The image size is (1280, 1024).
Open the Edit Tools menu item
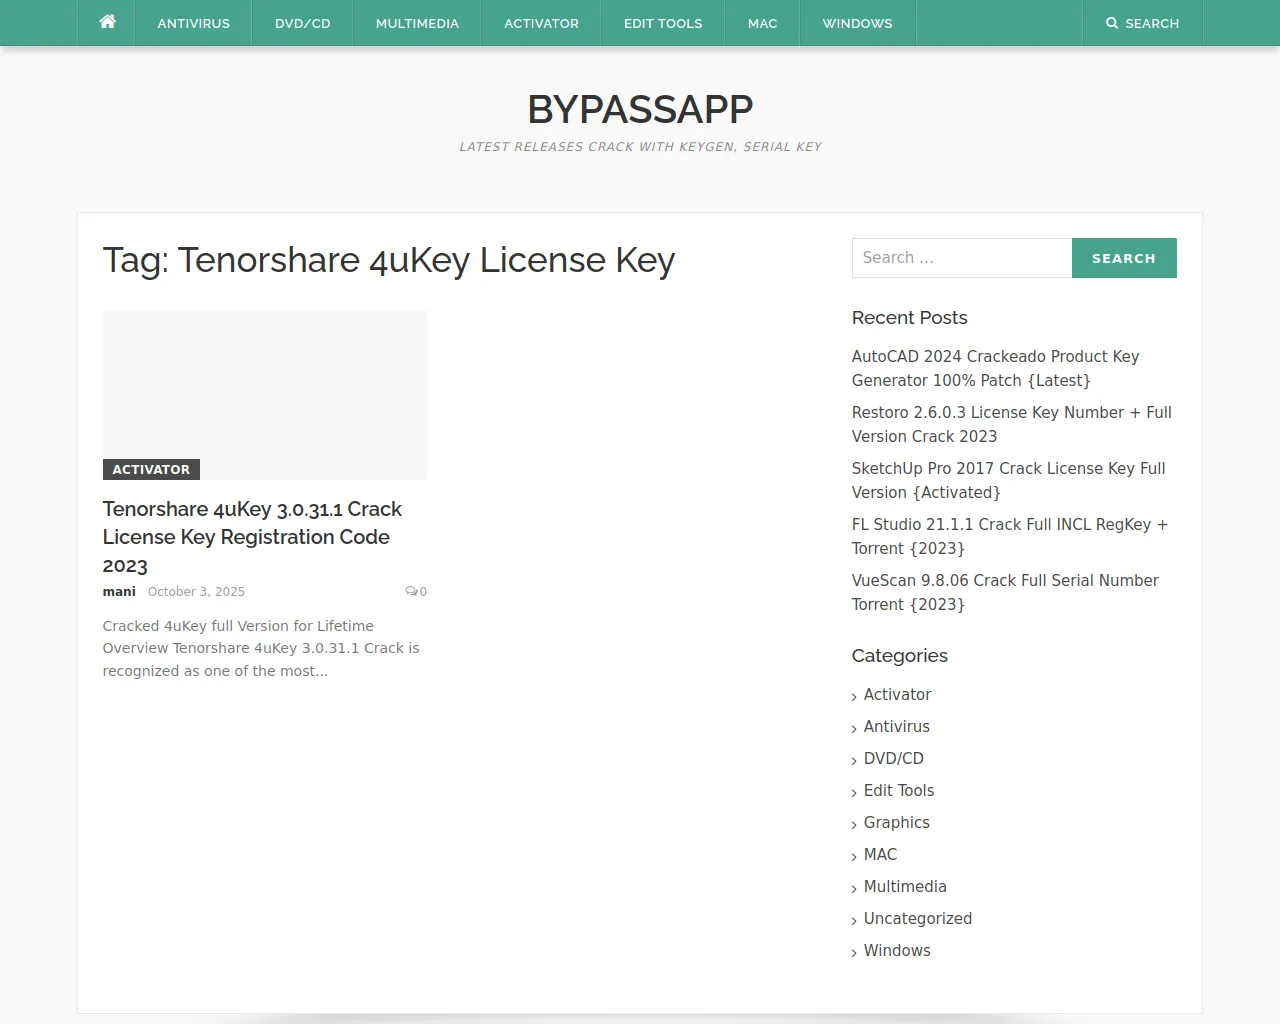point(663,23)
